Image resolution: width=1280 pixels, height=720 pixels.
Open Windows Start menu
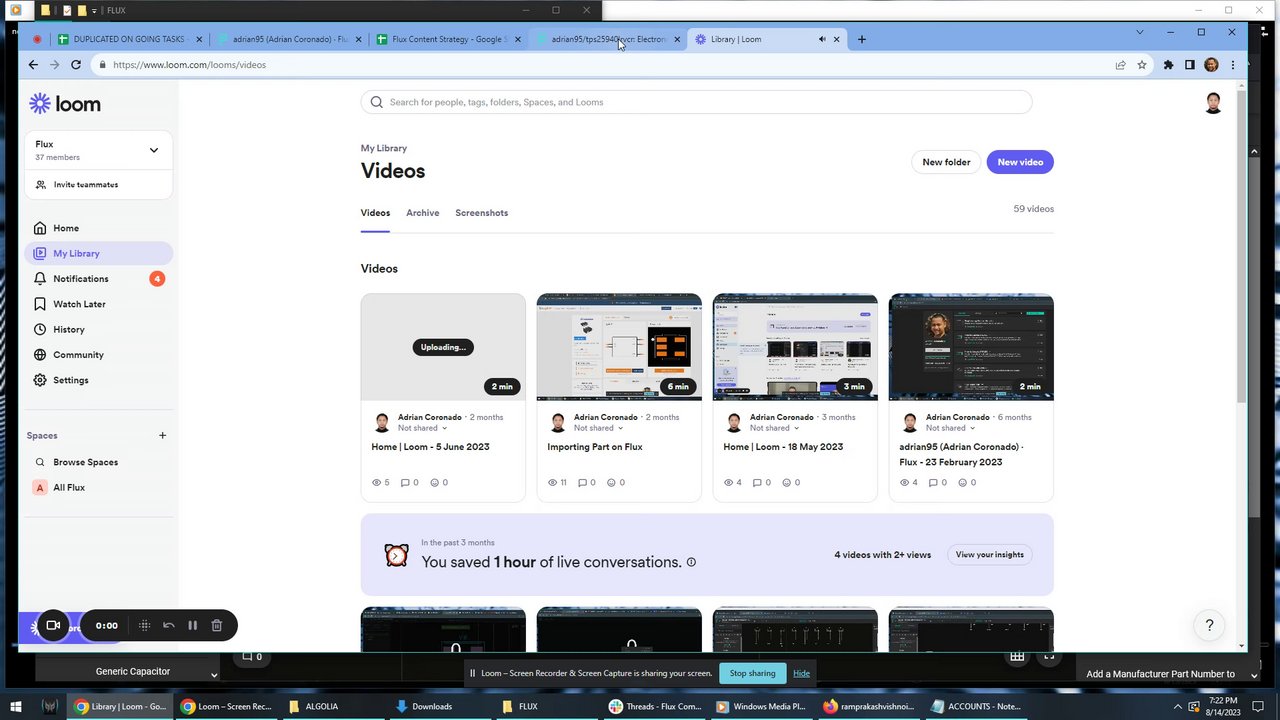click(17, 706)
